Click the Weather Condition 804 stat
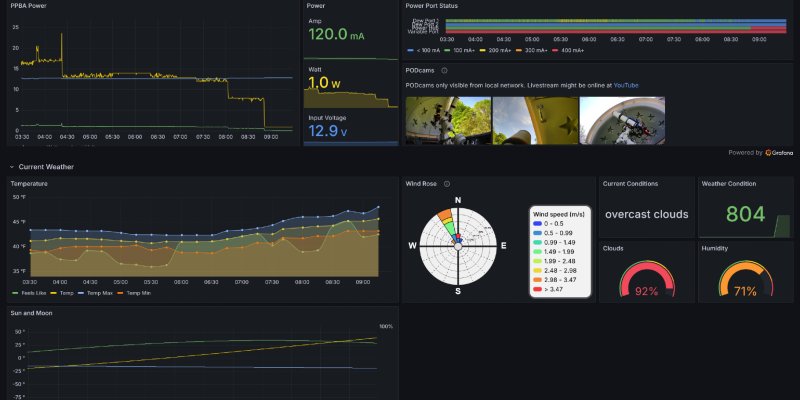 pos(745,214)
